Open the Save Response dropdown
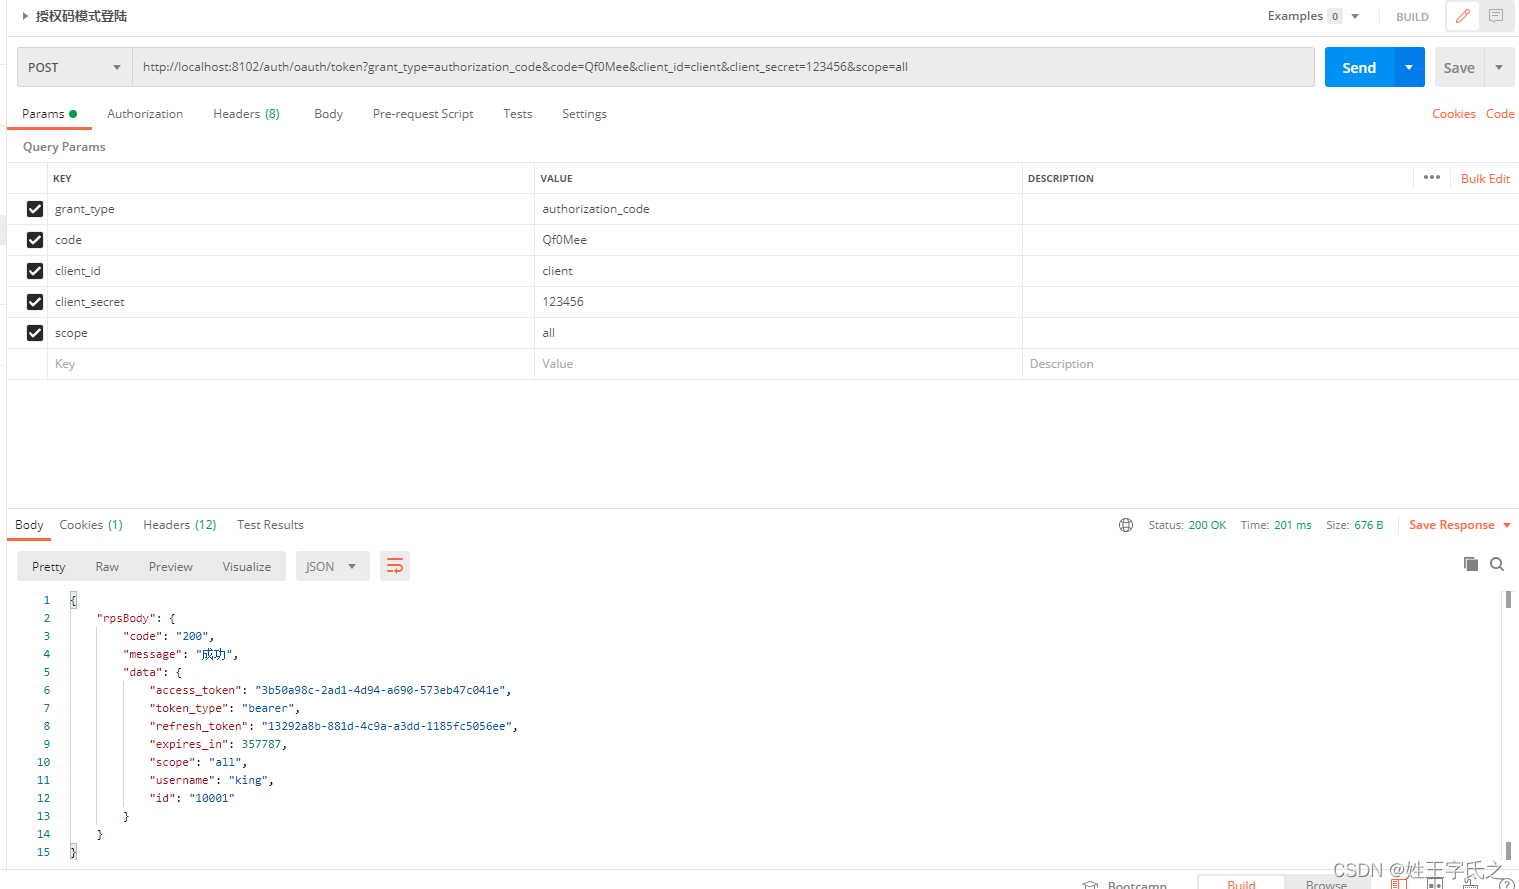Image resolution: width=1519 pixels, height=889 pixels. (x=1460, y=525)
